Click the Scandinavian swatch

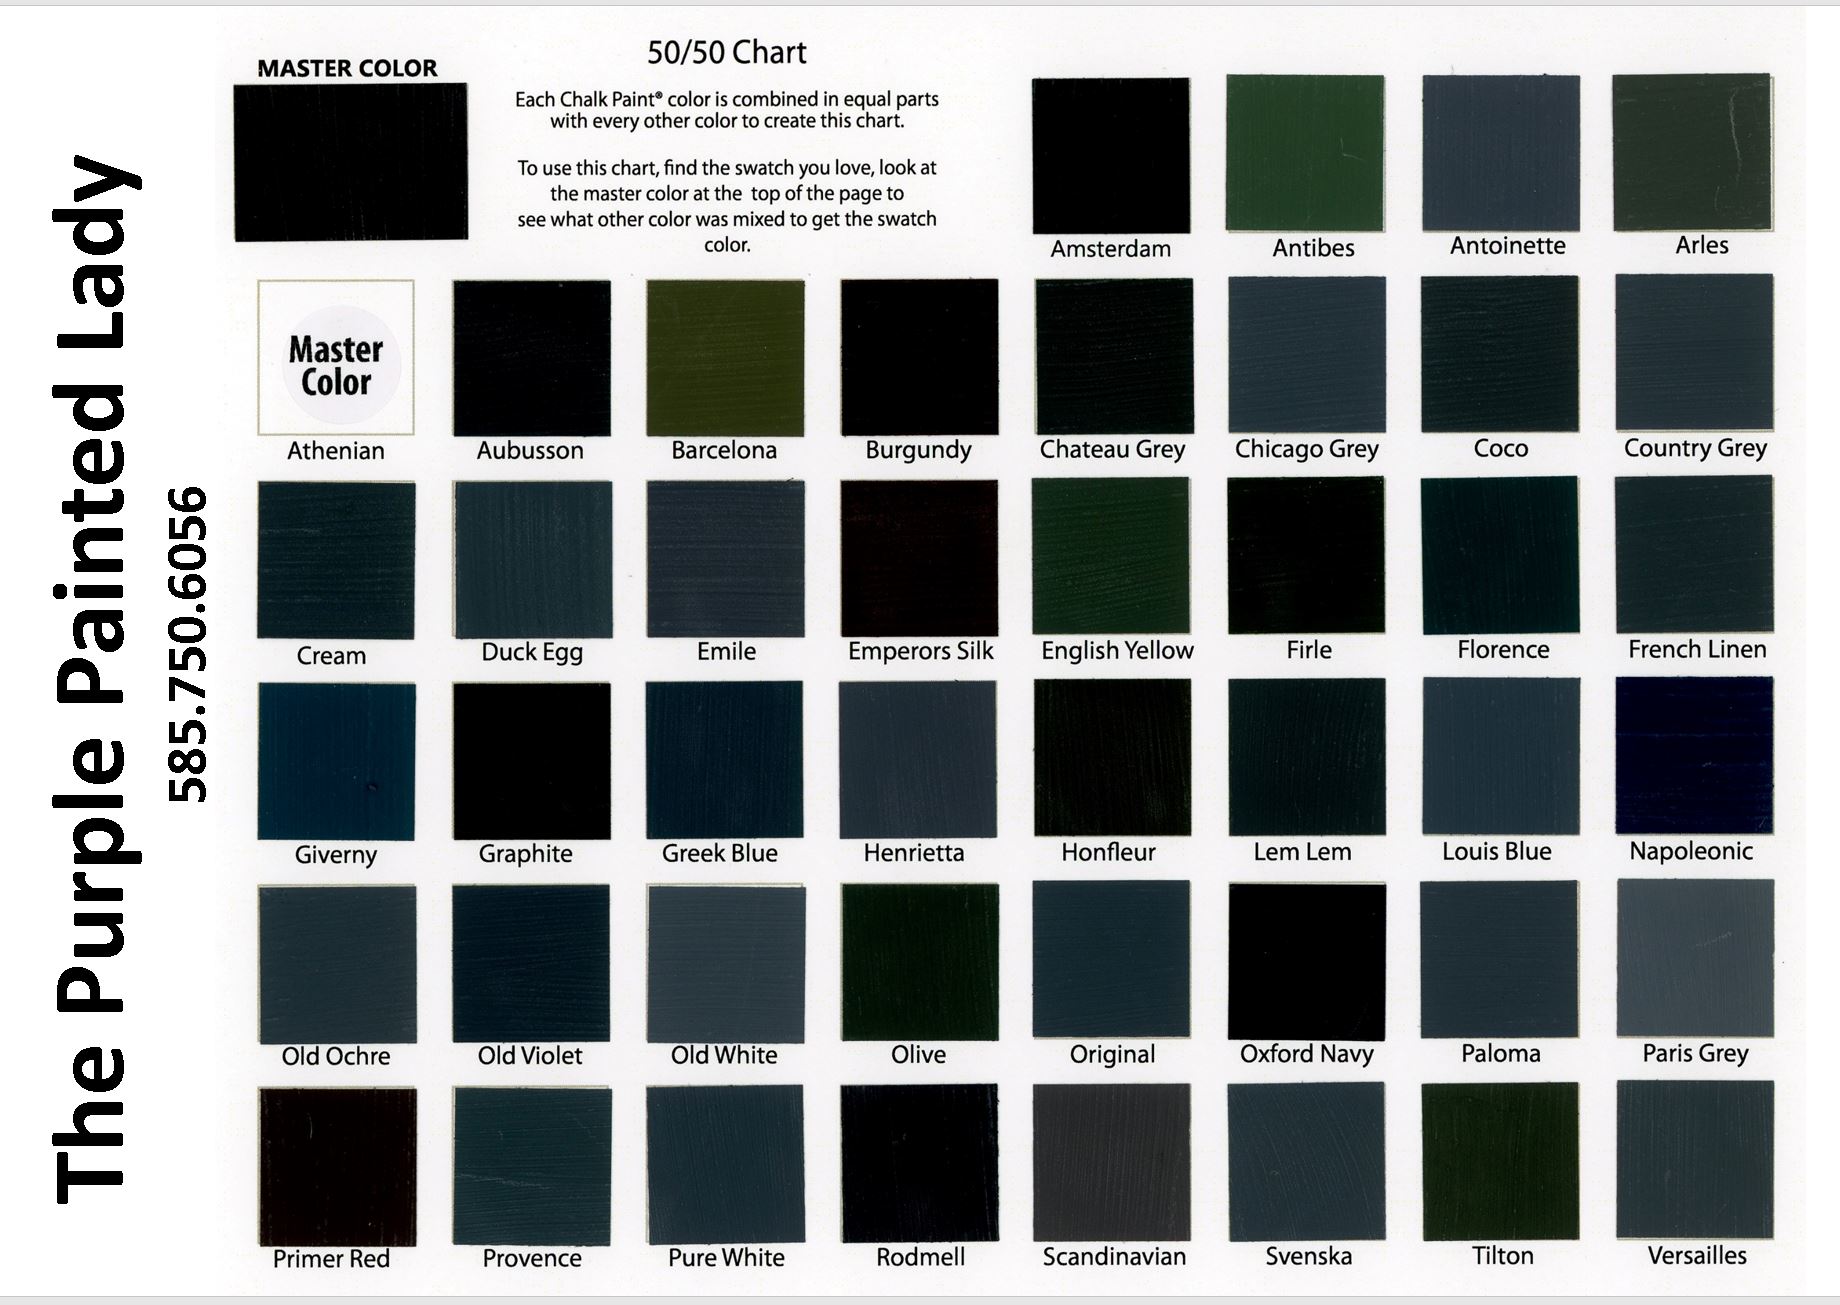coord(1112,1162)
